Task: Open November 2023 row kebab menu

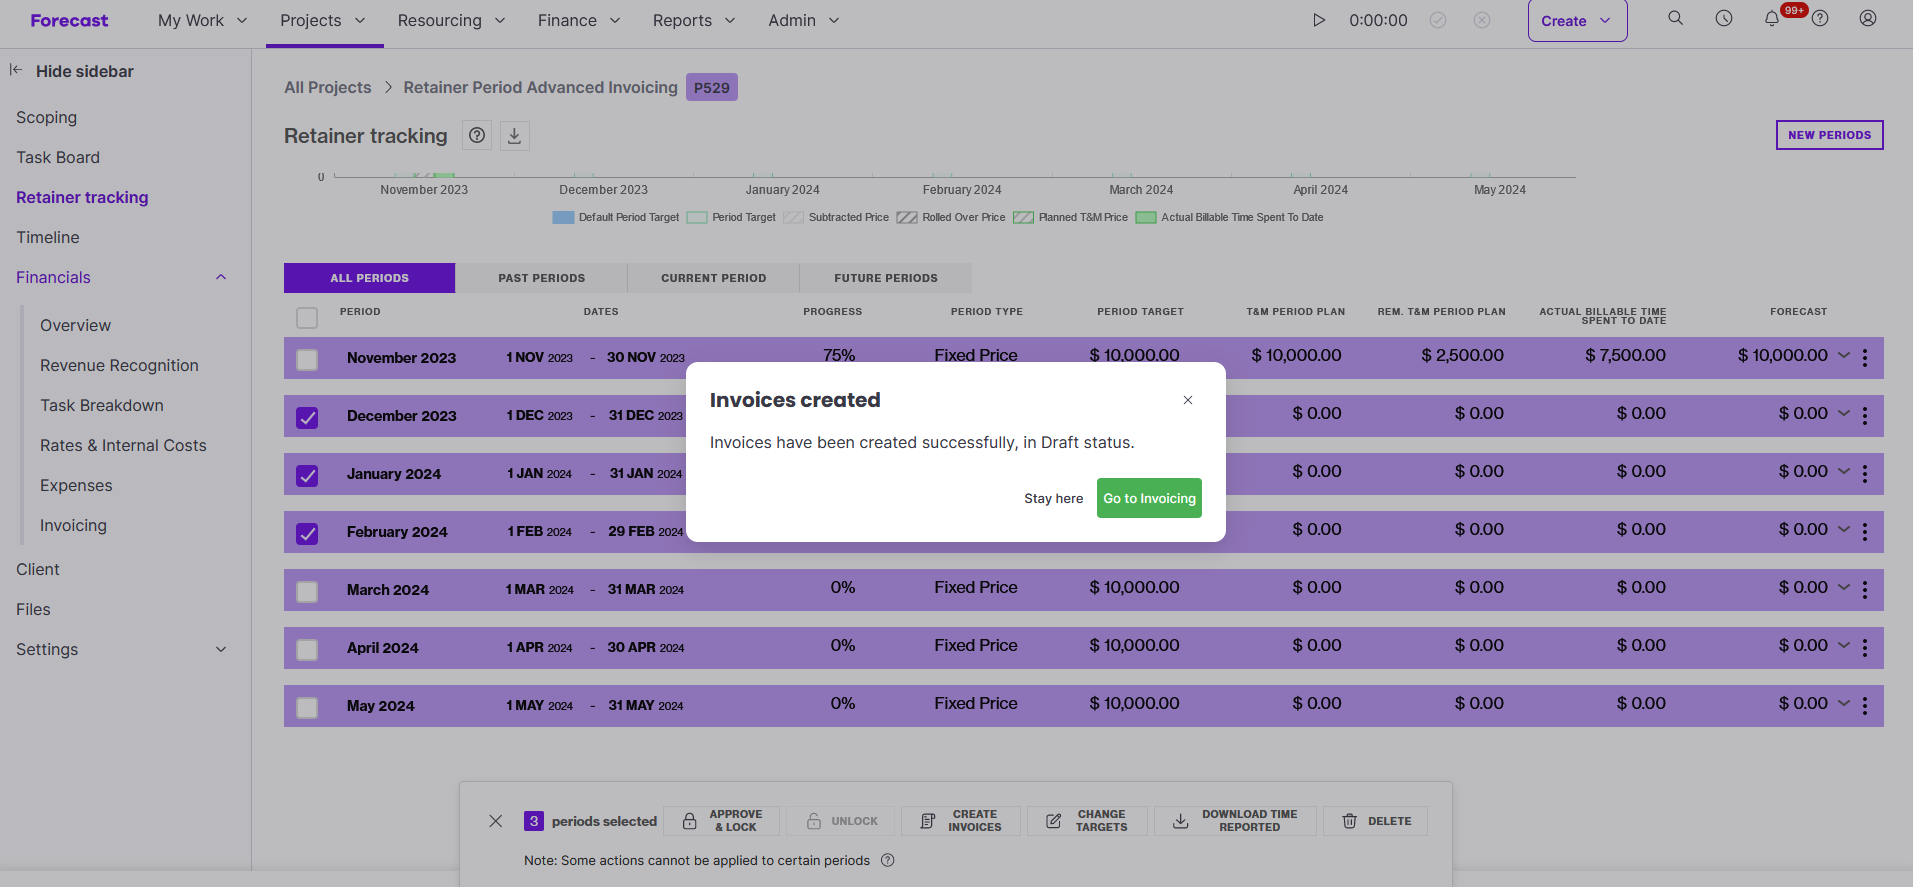Action: click(x=1865, y=358)
